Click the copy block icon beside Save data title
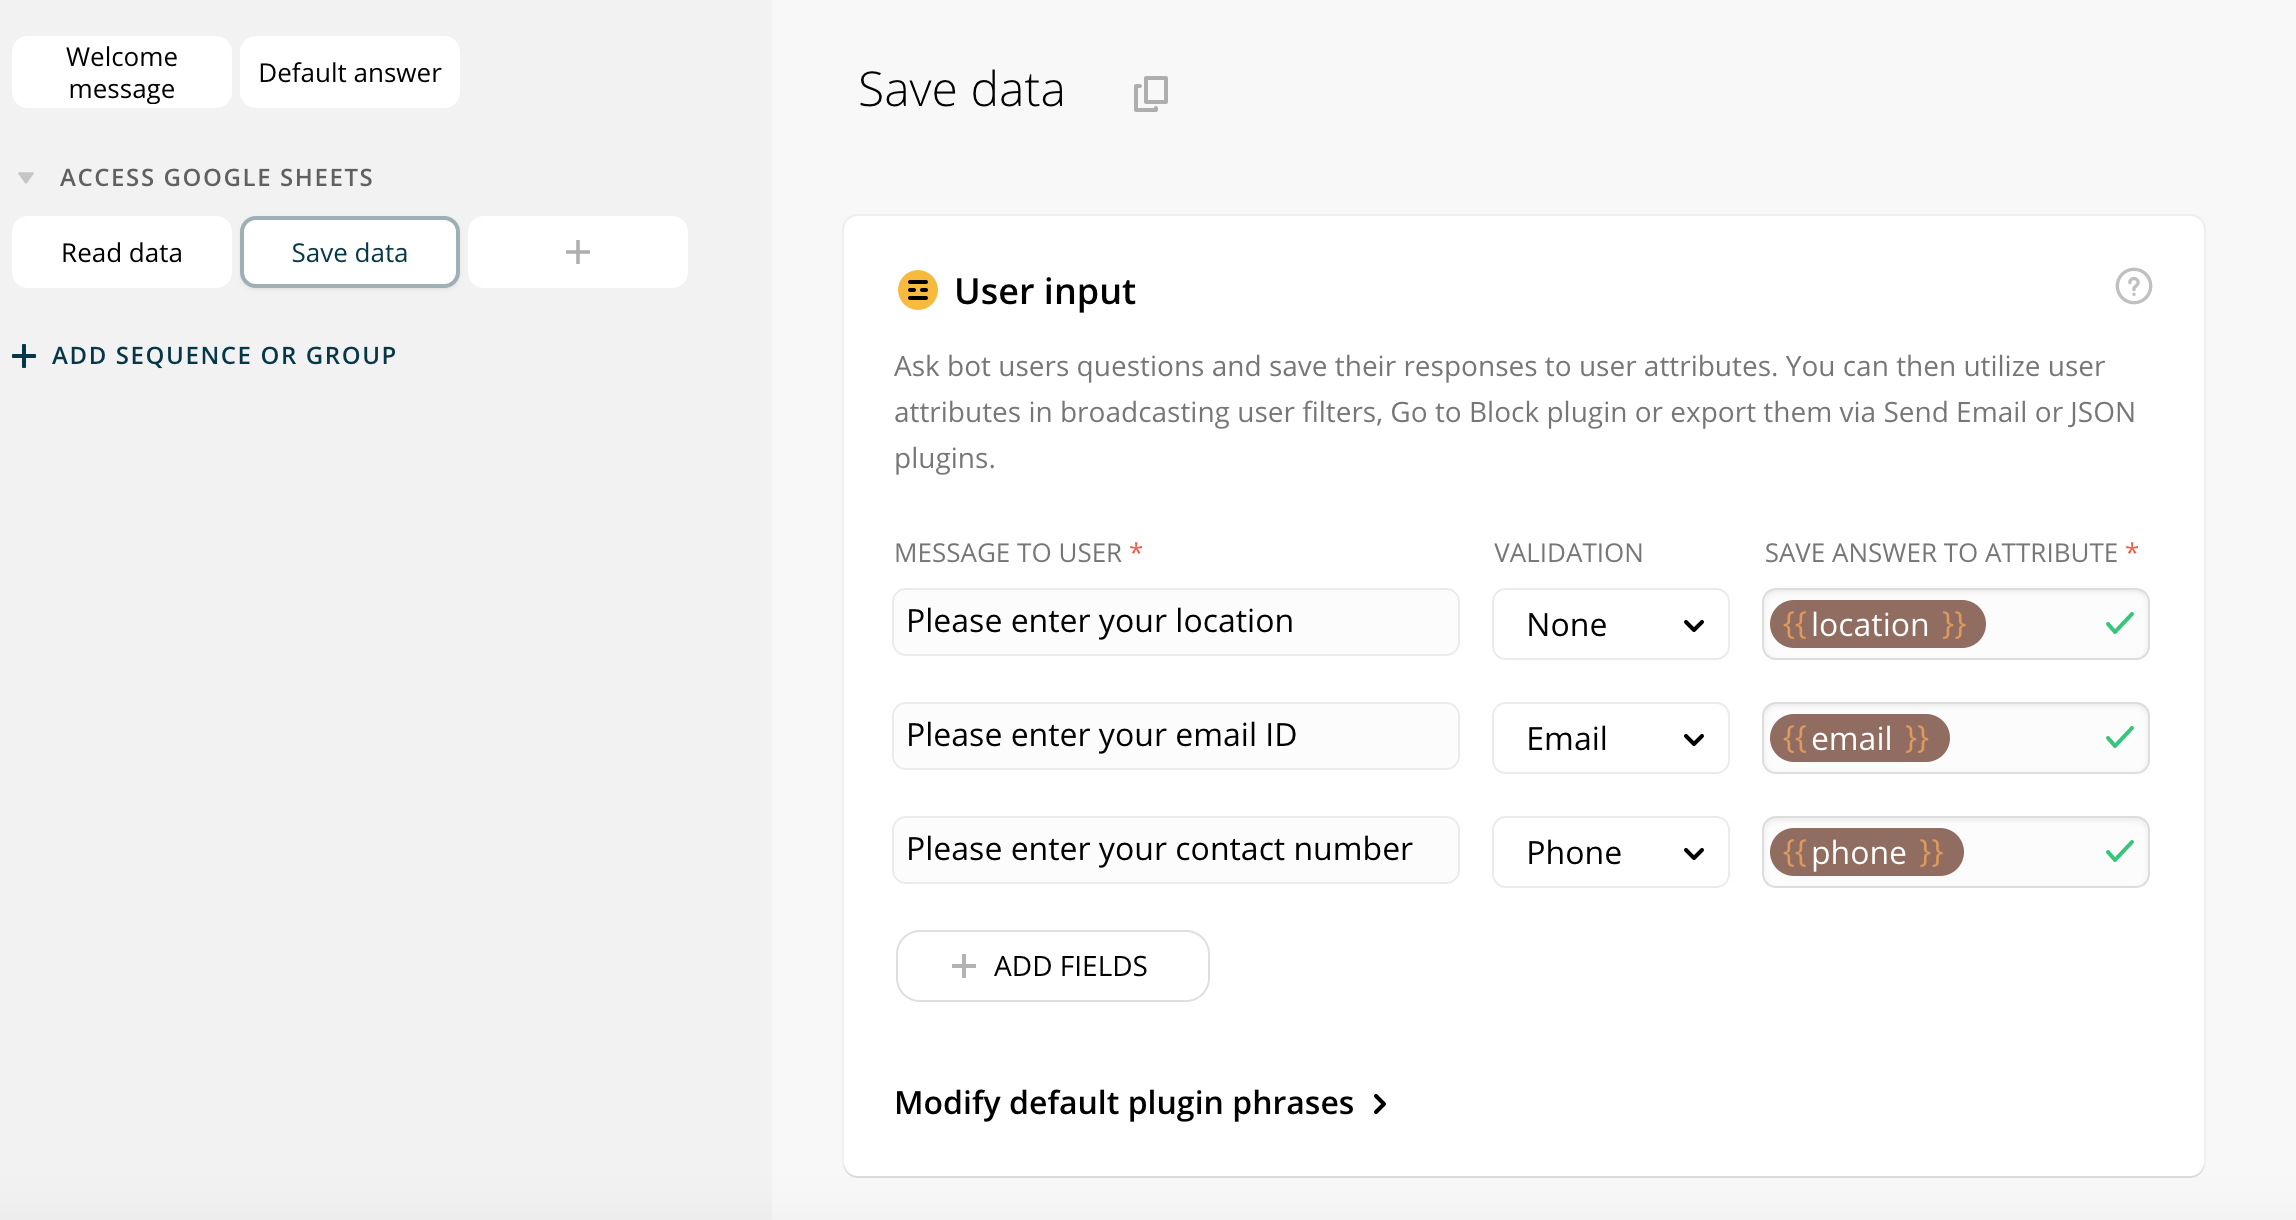Image resolution: width=2296 pixels, height=1220 pixels. [1150, 93]
